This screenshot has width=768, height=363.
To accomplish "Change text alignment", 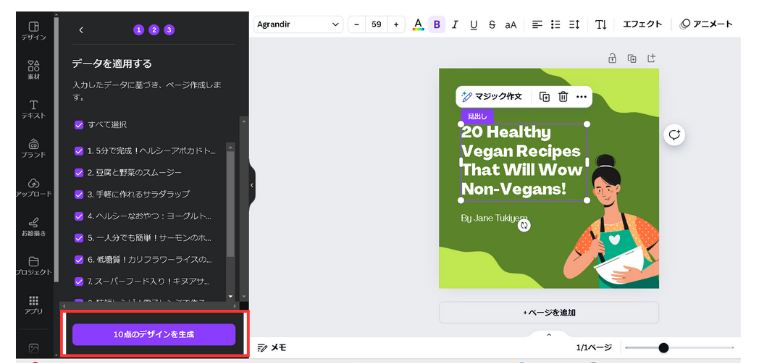I will click(537, 24).
